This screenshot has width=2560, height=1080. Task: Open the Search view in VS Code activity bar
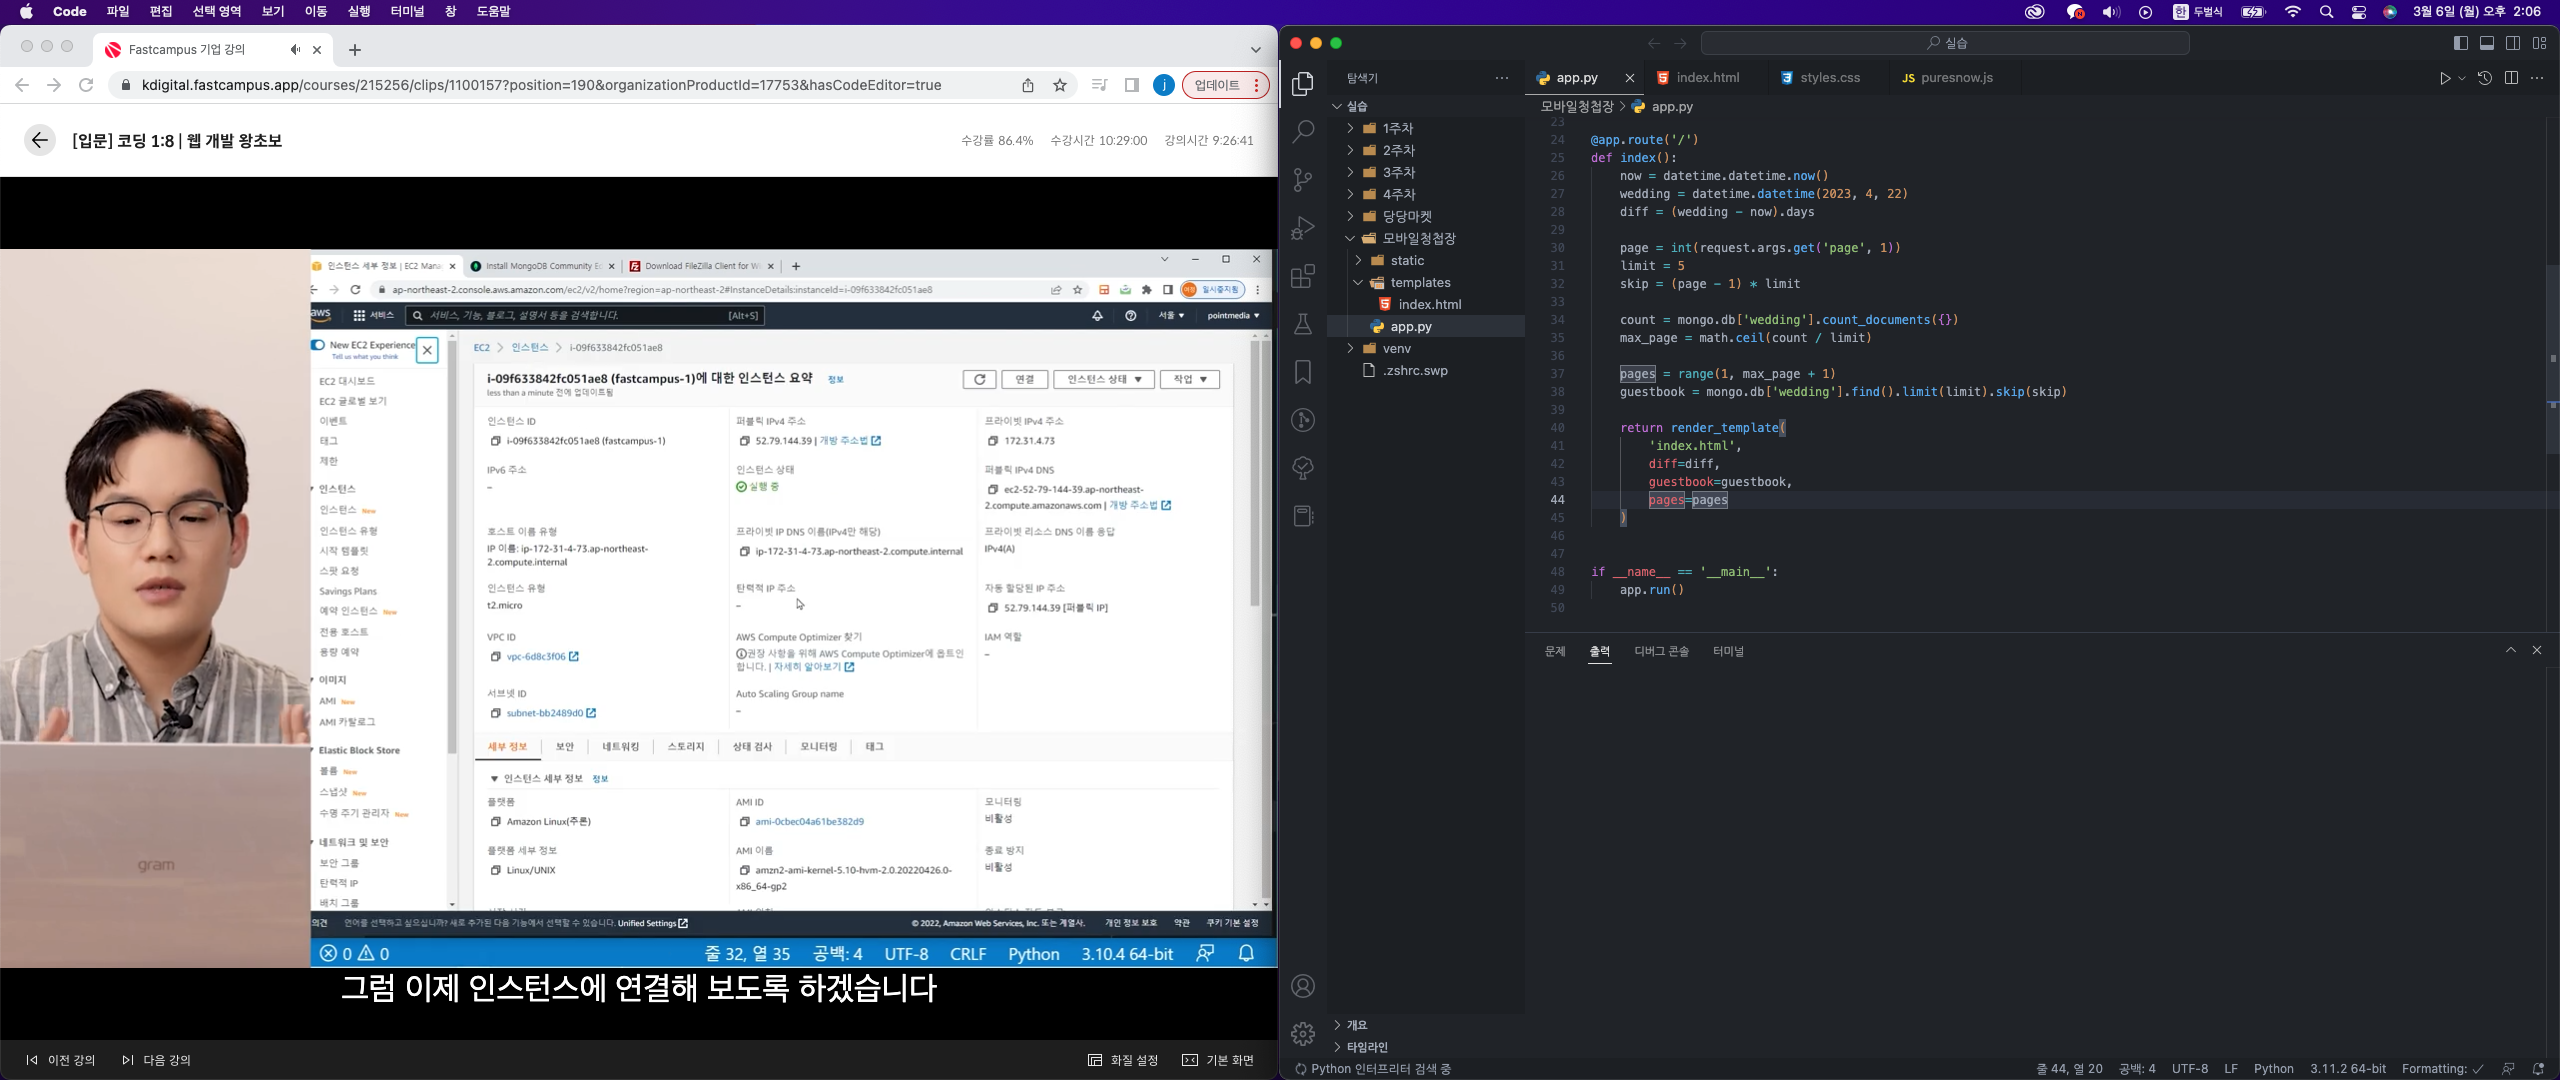[1302, 132]
